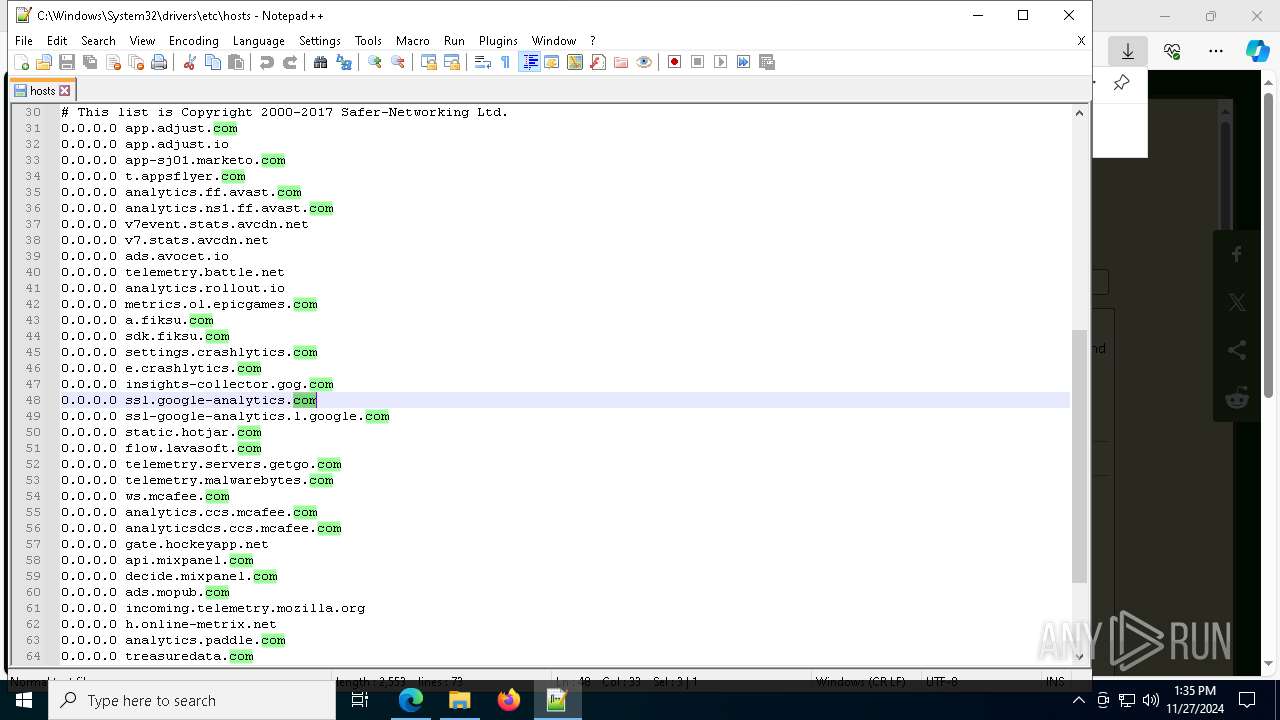1280x720 pixels.
Task: Open the user defined language dialog icon
Action: click(552, 62)
